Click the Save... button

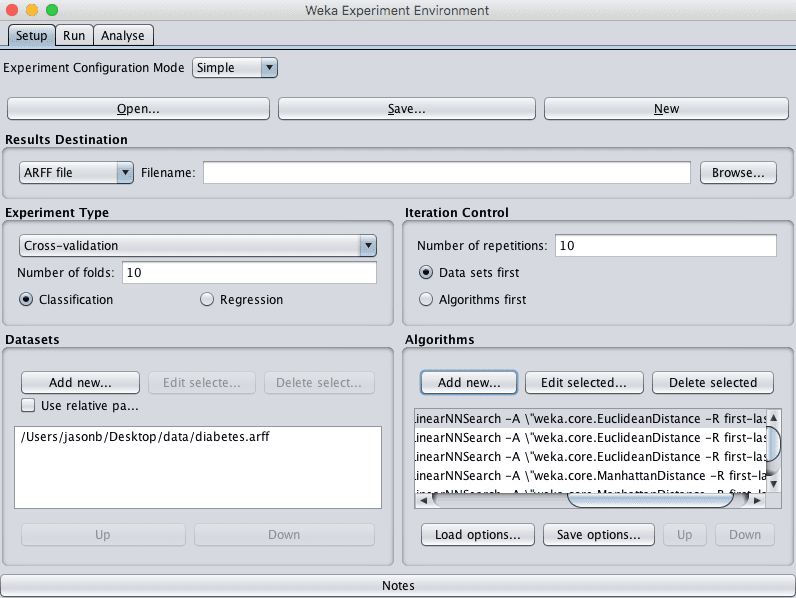tap(407, 109)
